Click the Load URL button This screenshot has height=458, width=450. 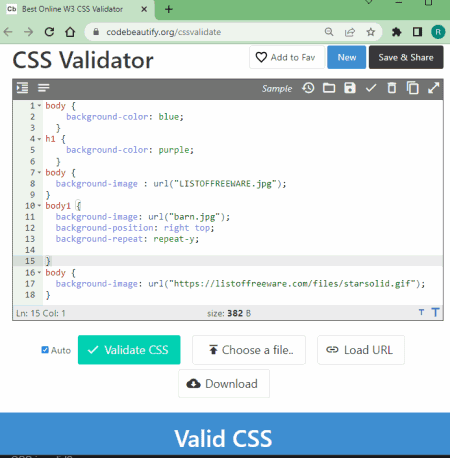click(361, 350)
